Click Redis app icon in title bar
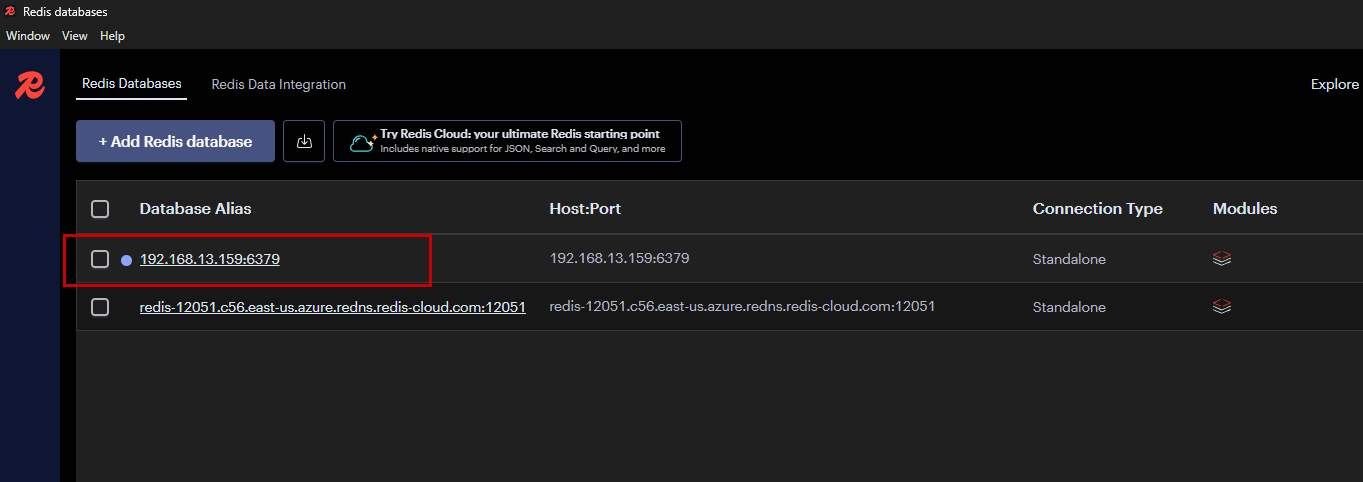This screenshot has width=1363, height=482. [x=10, y=12]
